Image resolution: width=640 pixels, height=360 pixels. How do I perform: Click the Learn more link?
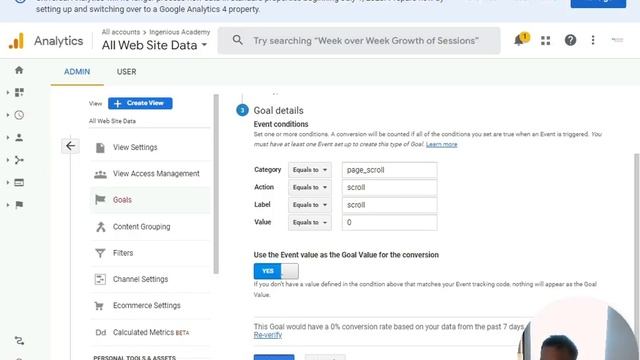tap(441, 144)
